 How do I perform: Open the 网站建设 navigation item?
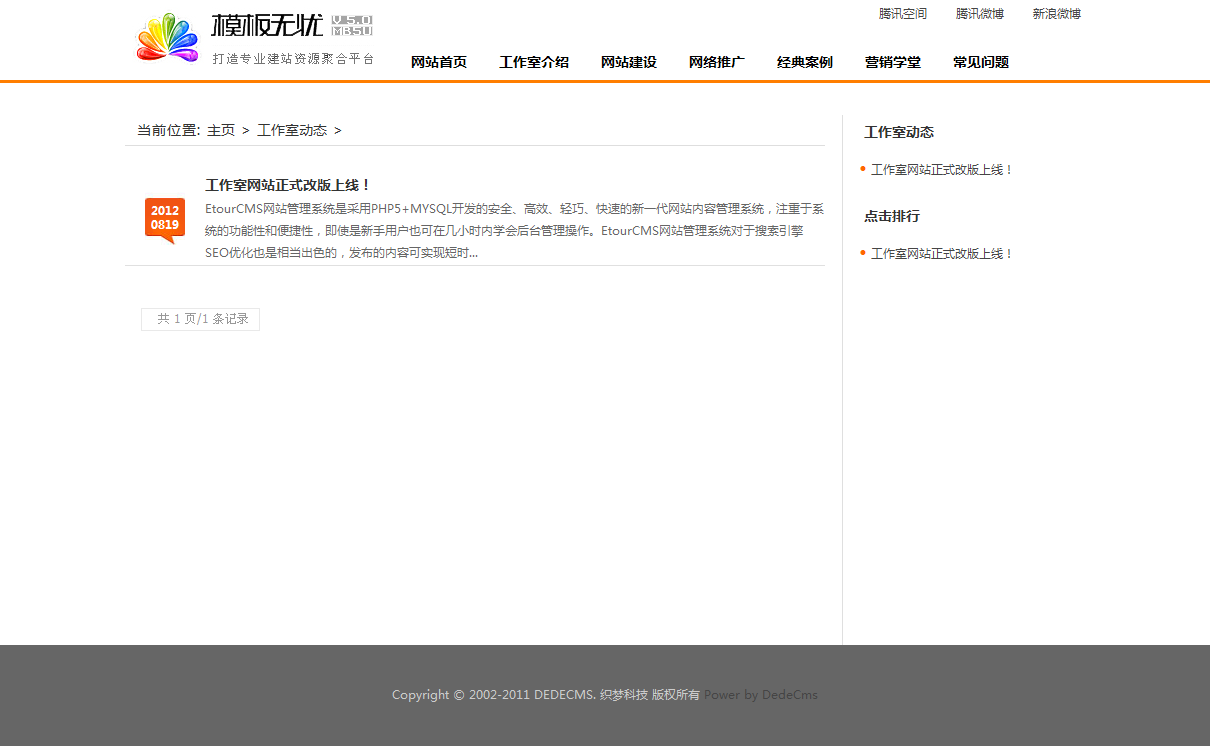(x=629, y=62)
